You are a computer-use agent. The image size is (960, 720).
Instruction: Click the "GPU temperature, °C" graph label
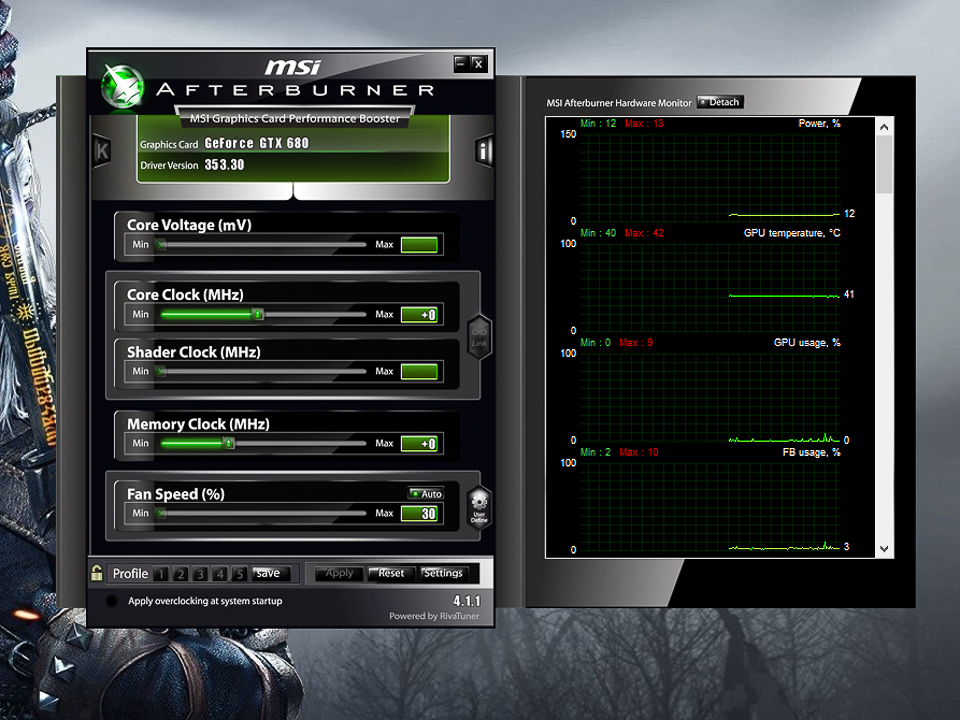[792, 233]
